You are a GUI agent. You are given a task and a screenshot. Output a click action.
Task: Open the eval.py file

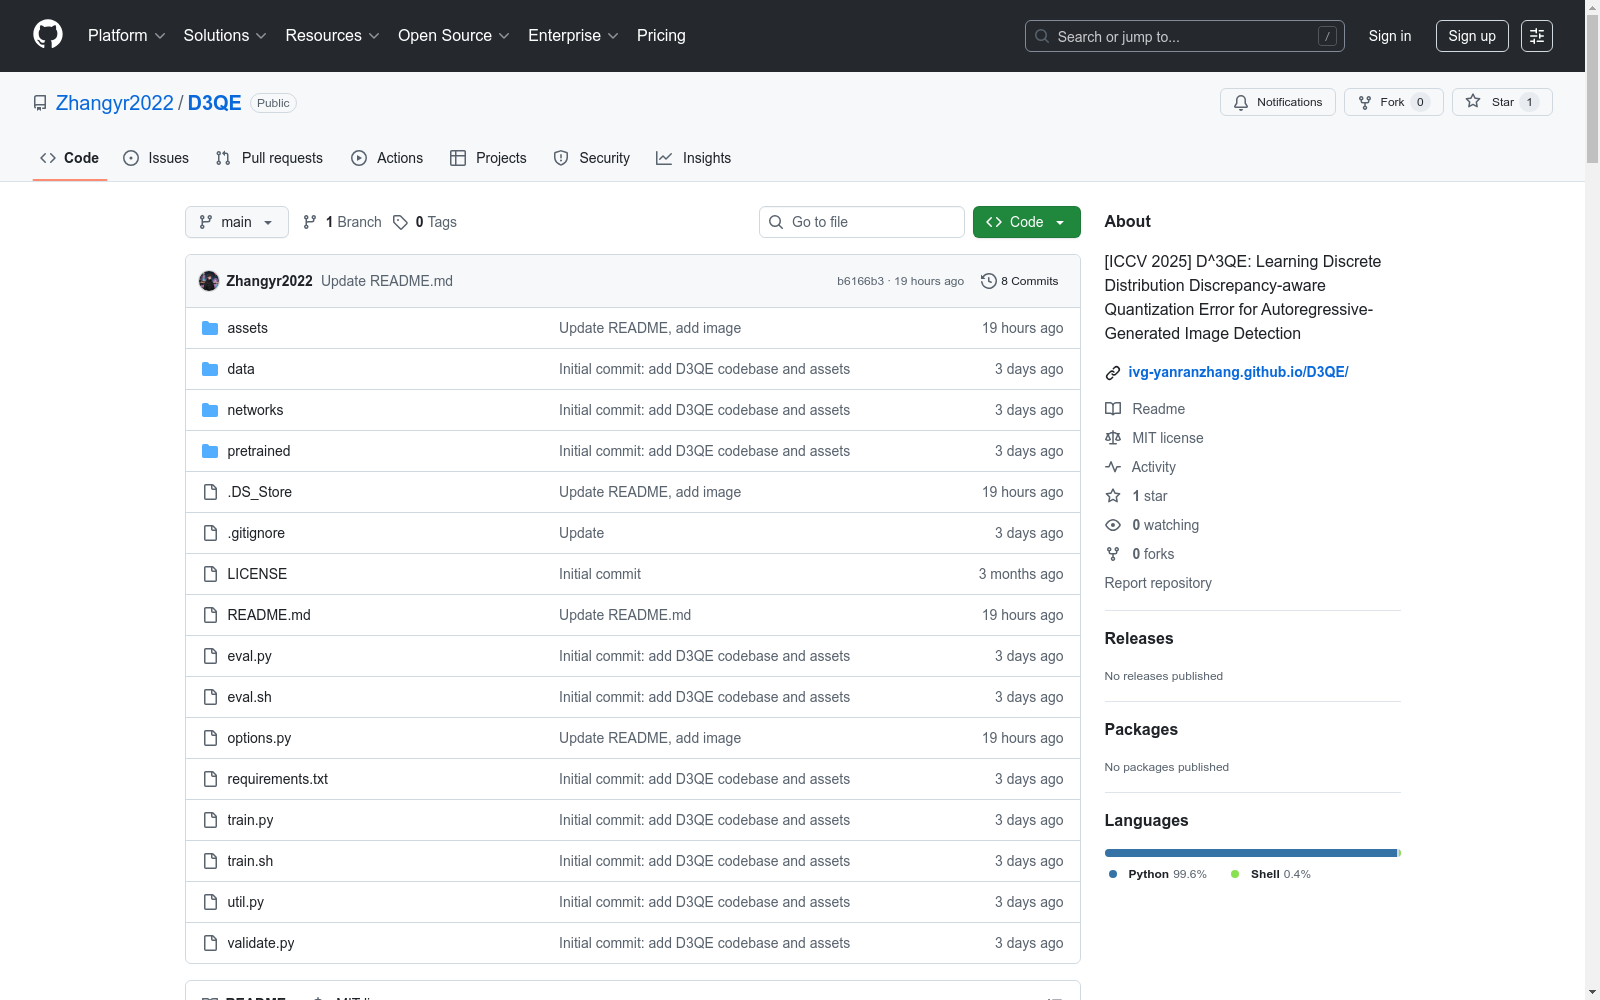tap(249, 656)
